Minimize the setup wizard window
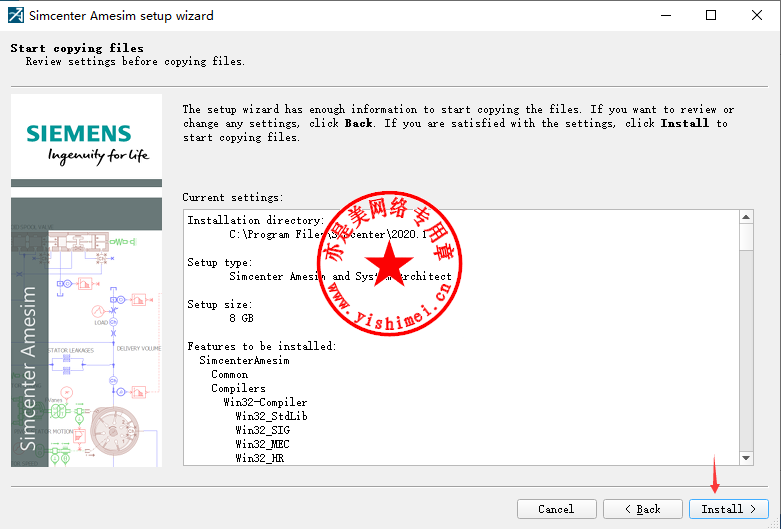The height and width of the screenshot is (529, 781). 666,15
